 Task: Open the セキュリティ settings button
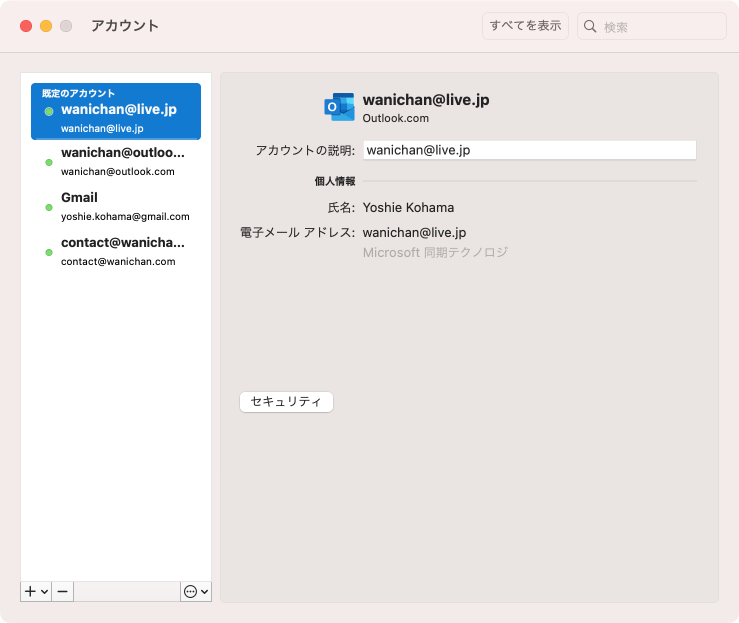pos(286,402)
